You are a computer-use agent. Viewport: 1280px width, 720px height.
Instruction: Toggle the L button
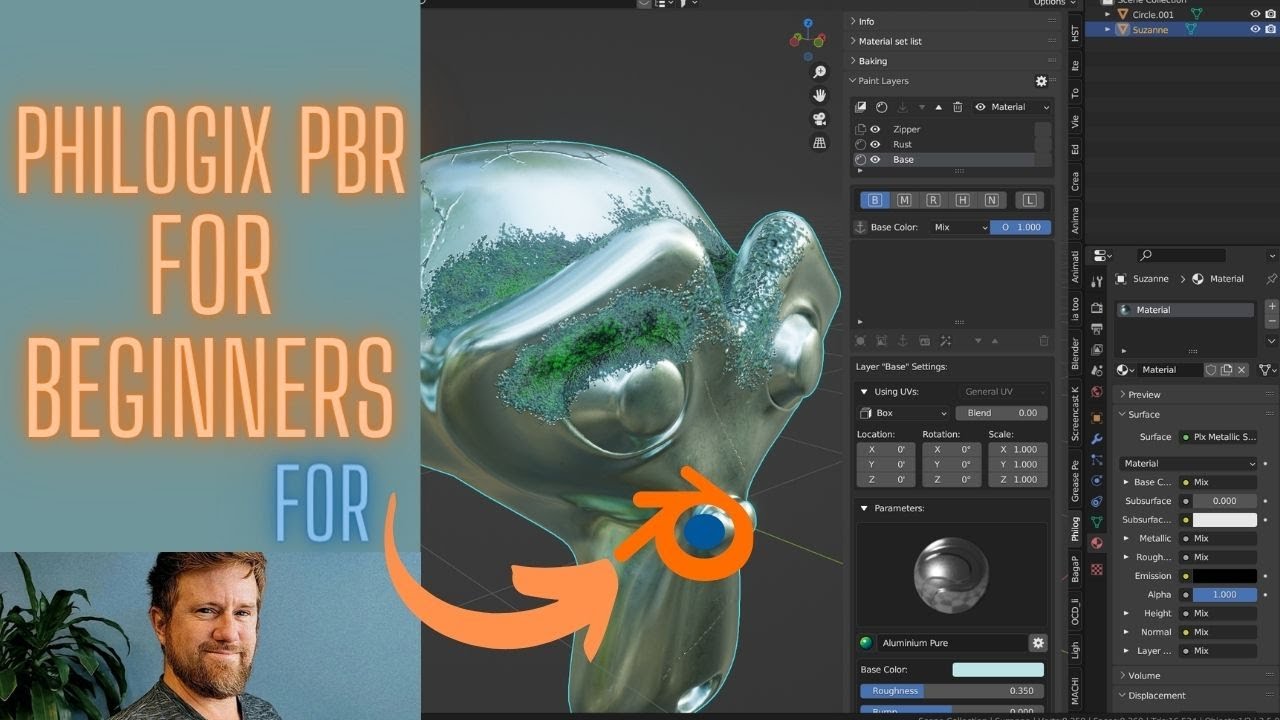(x=1029, y=200)
